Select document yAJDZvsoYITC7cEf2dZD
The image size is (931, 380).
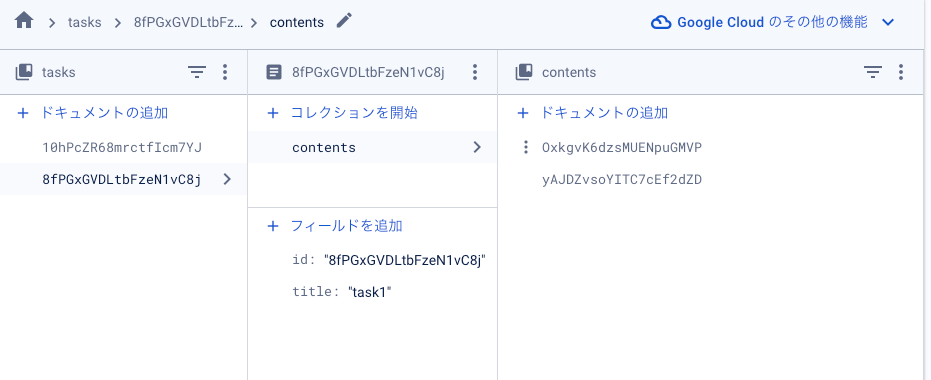point(622,179)
